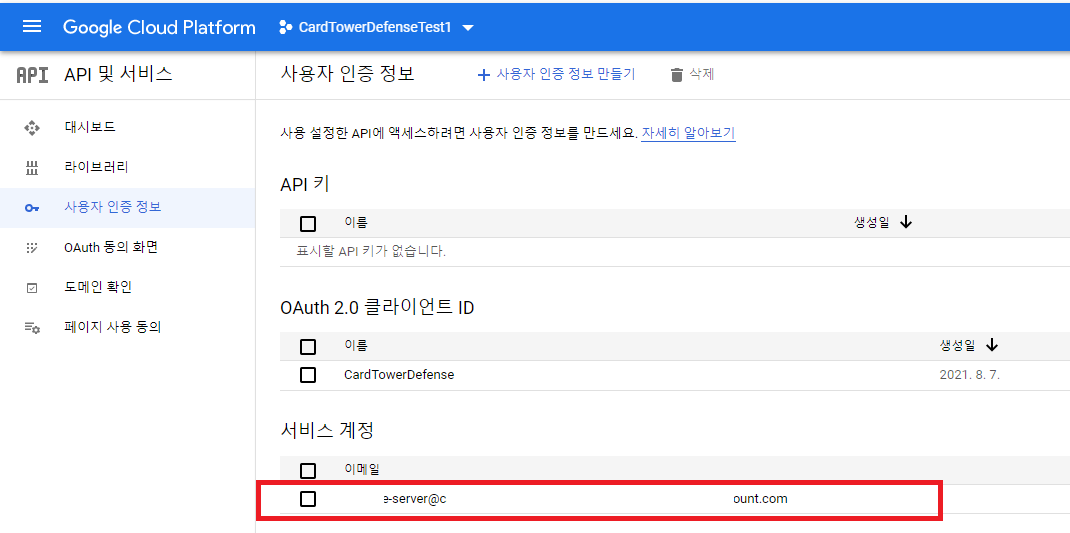Expand the CardTowerDefenseTest1 project dropdown arrow
The width and height of the screenshot is (1070, 533).
coord(468,28)
